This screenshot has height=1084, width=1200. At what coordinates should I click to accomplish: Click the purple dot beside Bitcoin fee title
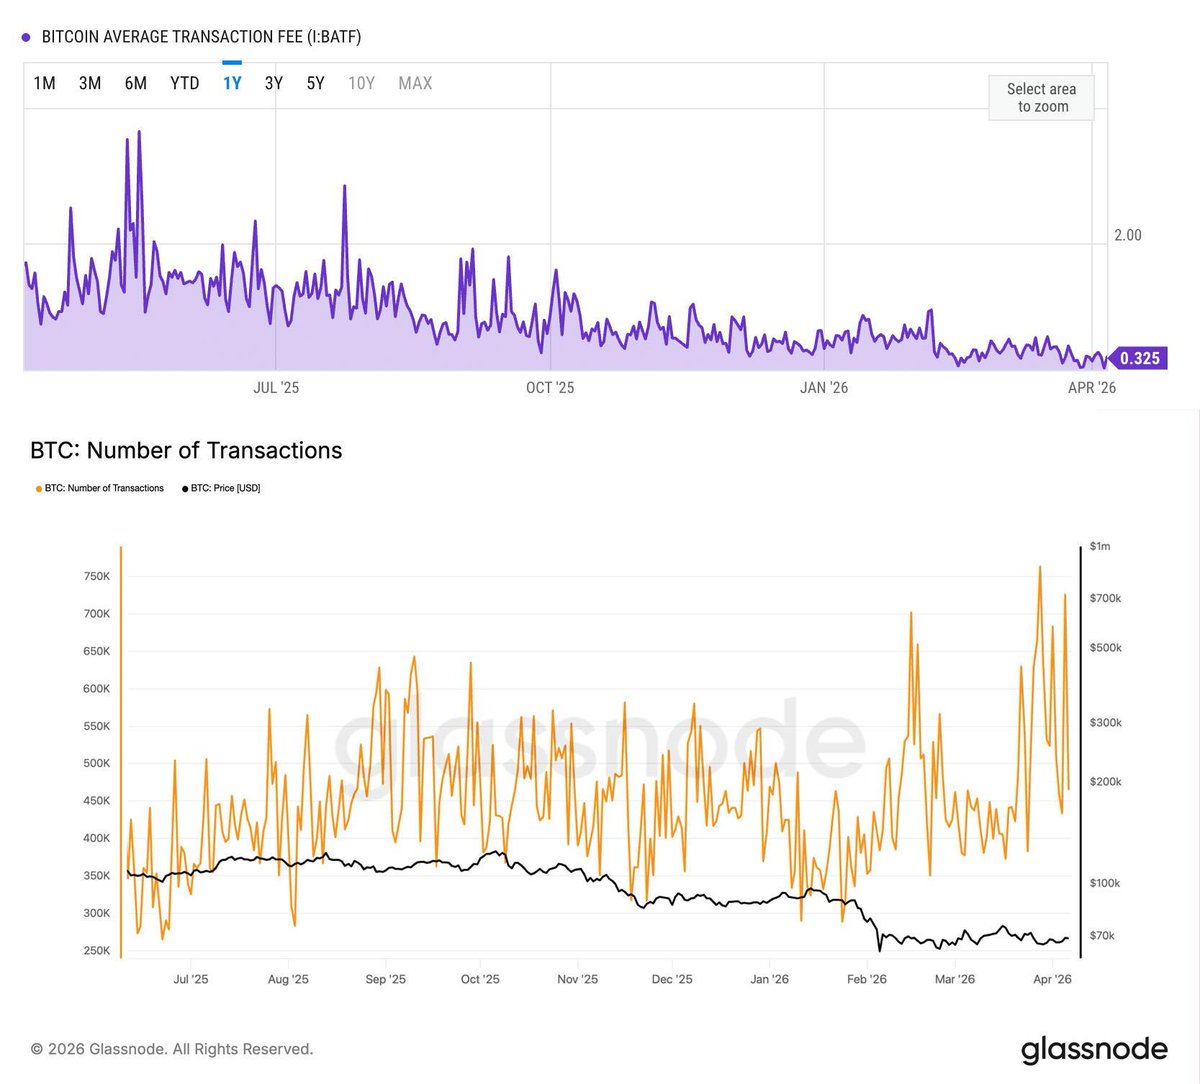tap(26, 38)
